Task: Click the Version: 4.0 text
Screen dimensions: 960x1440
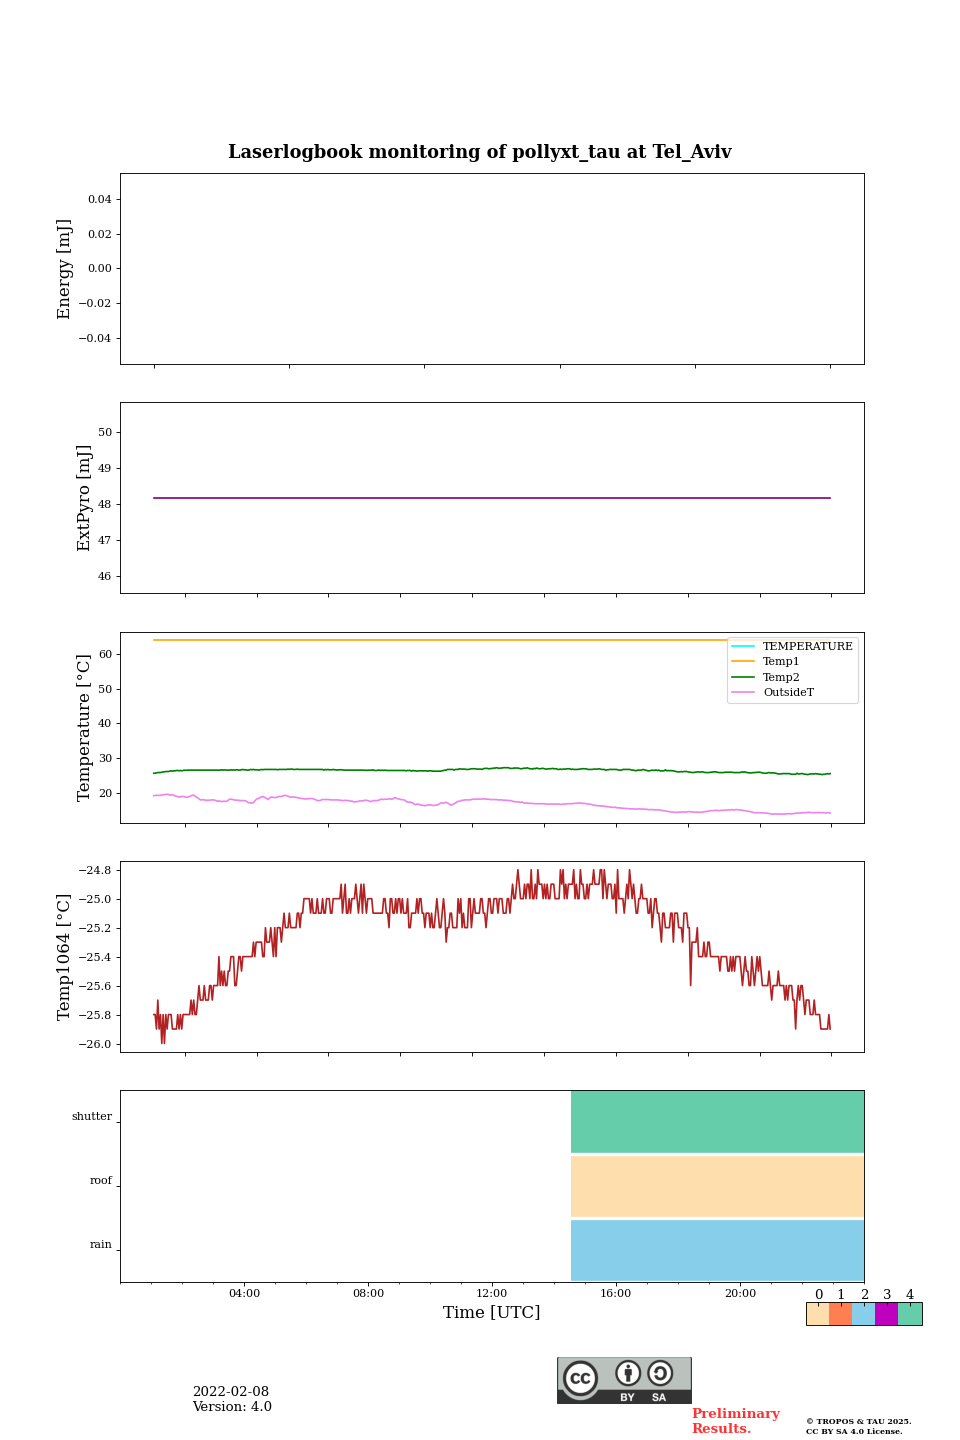Action: (232, 1407)
